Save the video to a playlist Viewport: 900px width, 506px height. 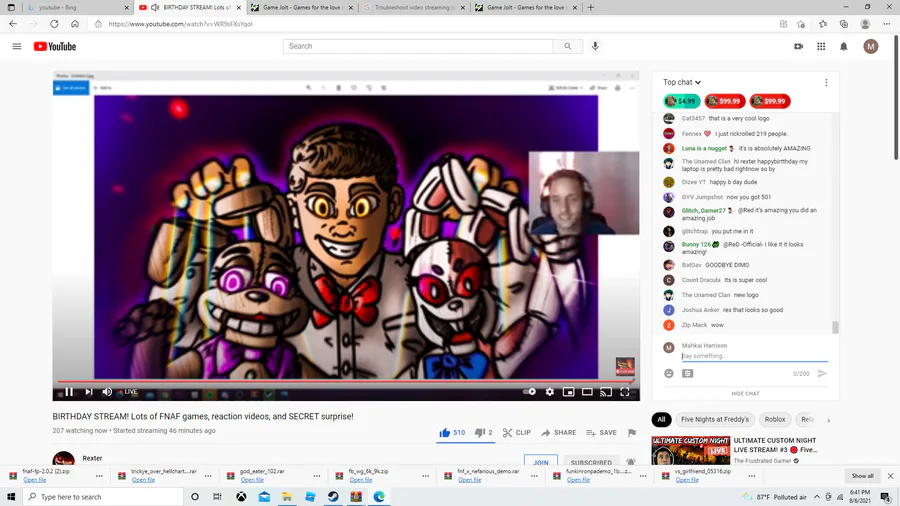point(601,433)
